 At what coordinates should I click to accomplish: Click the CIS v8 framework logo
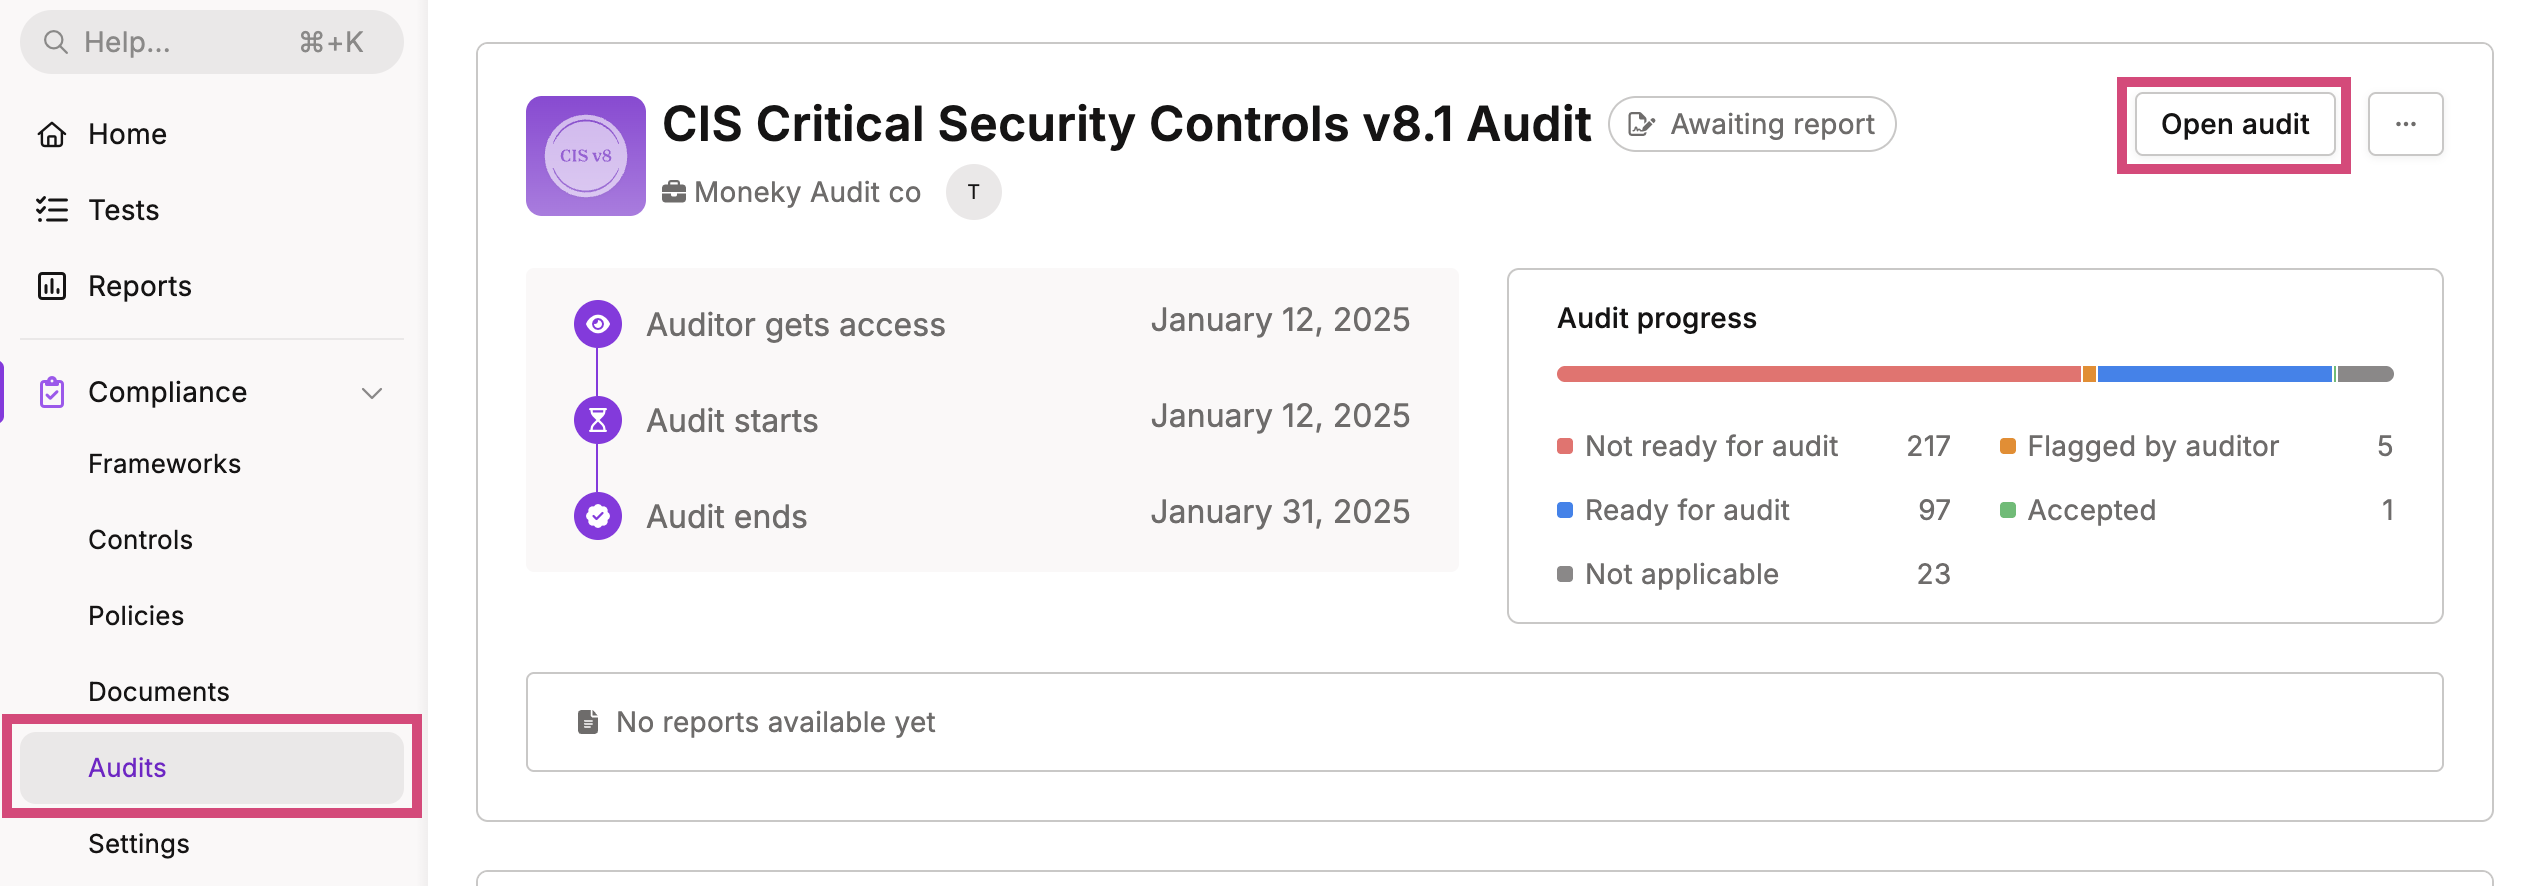(586, 156)
